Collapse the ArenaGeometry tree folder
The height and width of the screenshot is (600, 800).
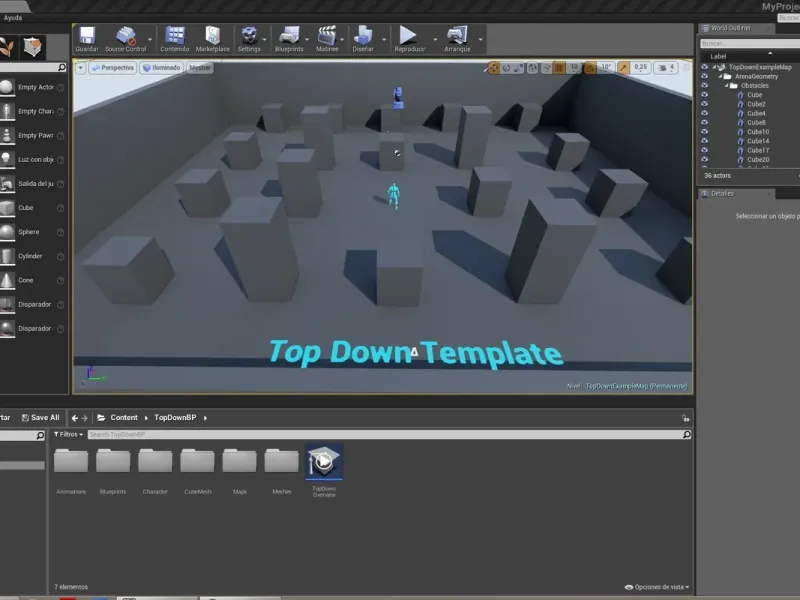coord(720,76)
